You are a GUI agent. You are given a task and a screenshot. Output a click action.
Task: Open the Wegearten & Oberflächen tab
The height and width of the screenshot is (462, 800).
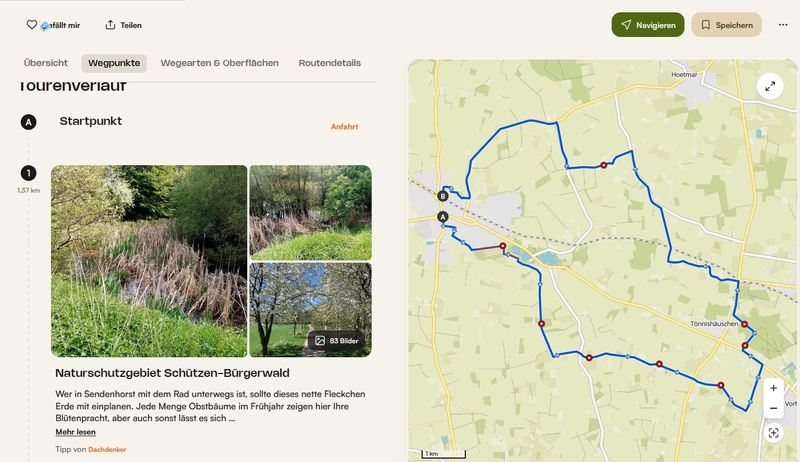(x=219, y=63)
